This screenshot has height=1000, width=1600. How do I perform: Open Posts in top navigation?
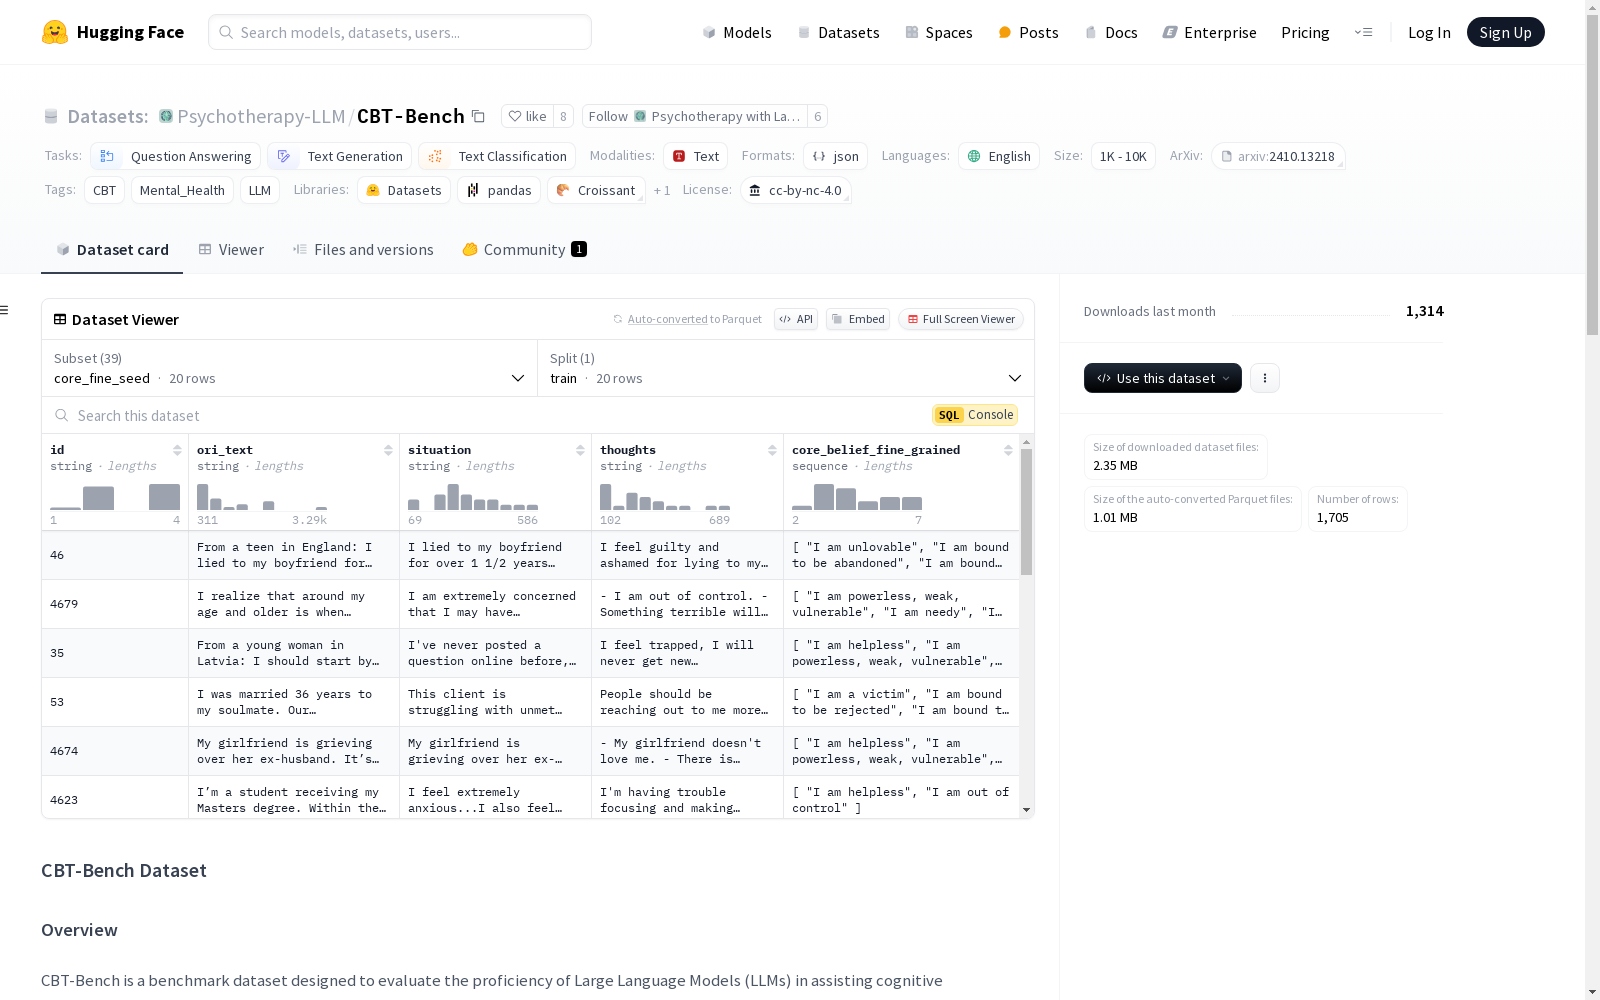(1028, 32)
